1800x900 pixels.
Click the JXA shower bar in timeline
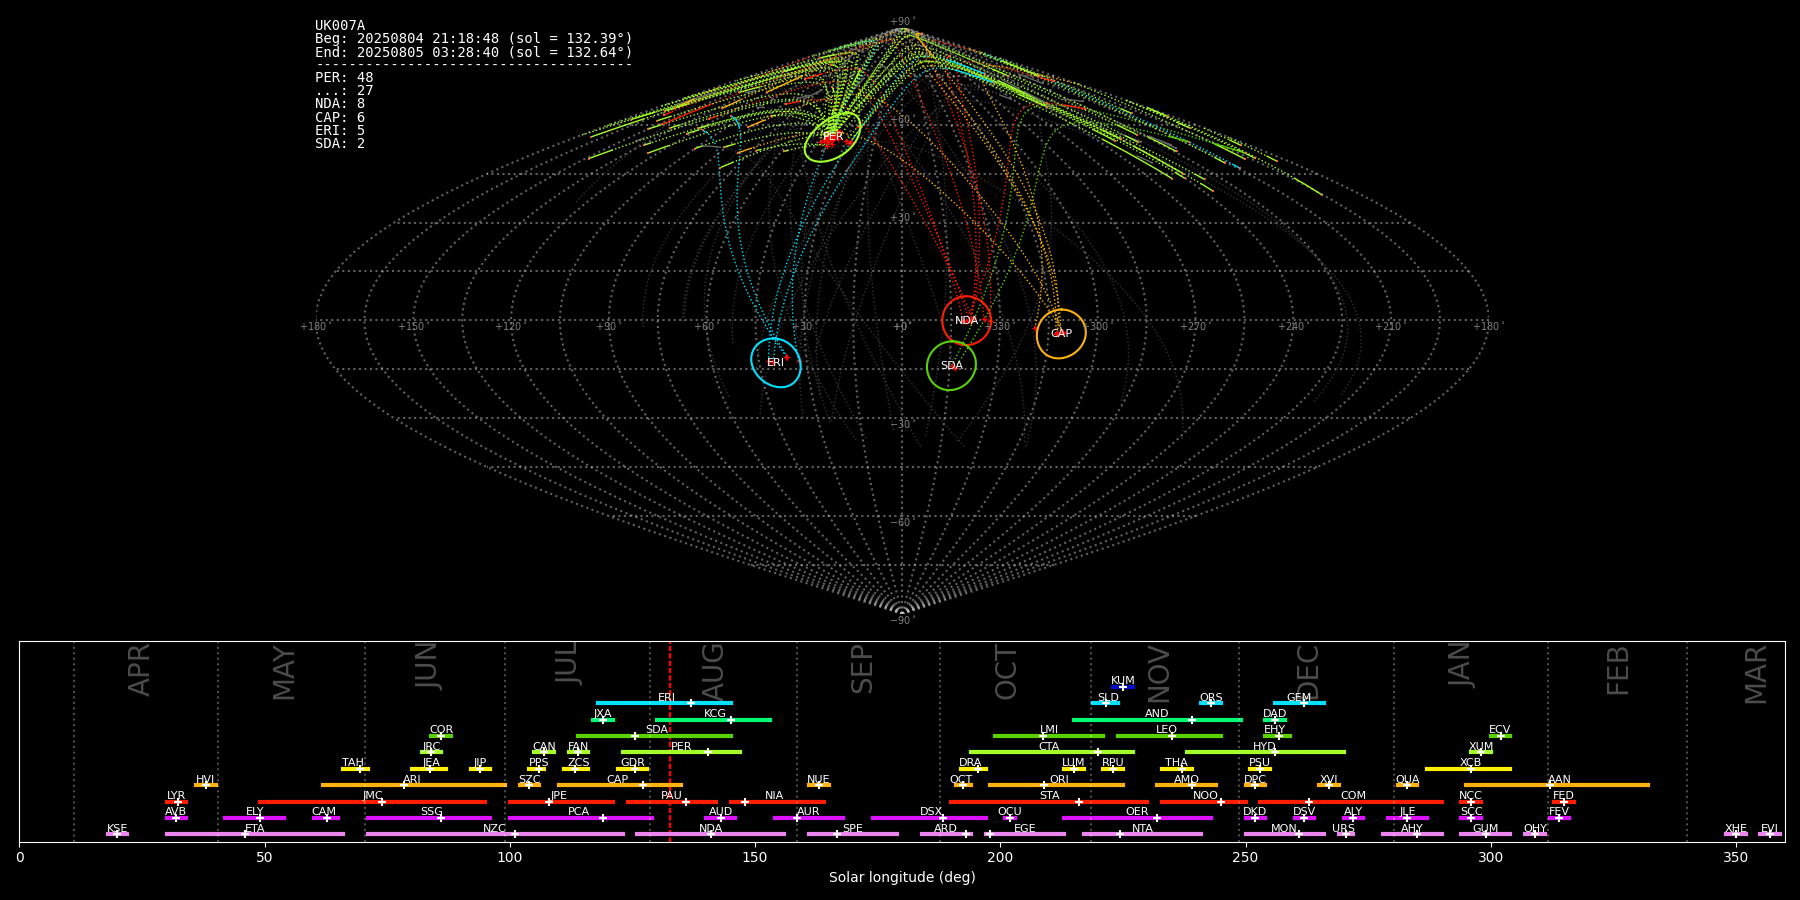pos(603,720)
